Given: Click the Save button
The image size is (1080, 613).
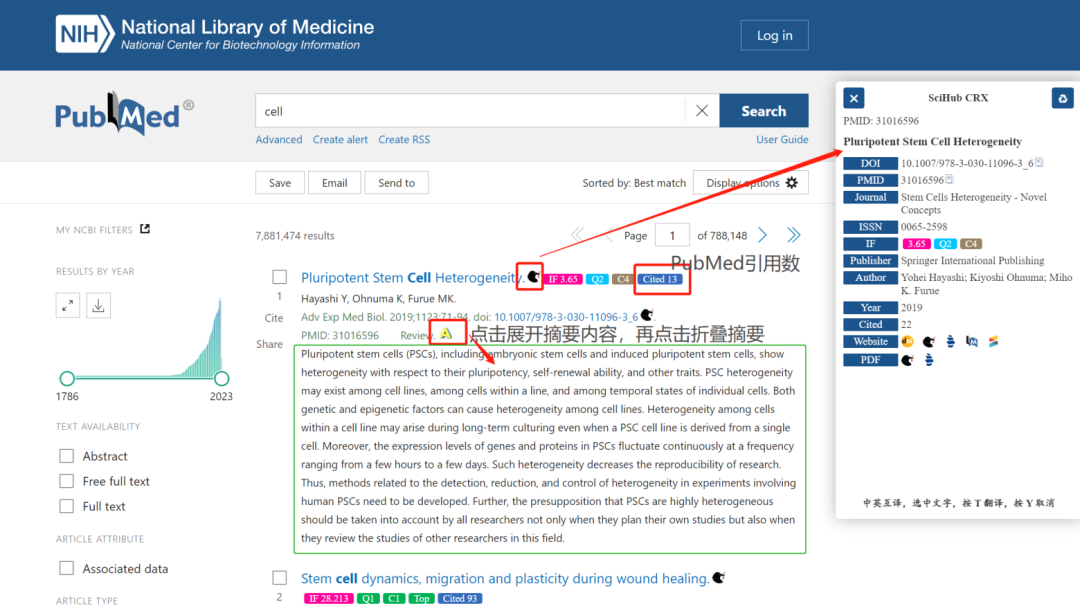Looking at the screenshot, I should tap(280, 183).
